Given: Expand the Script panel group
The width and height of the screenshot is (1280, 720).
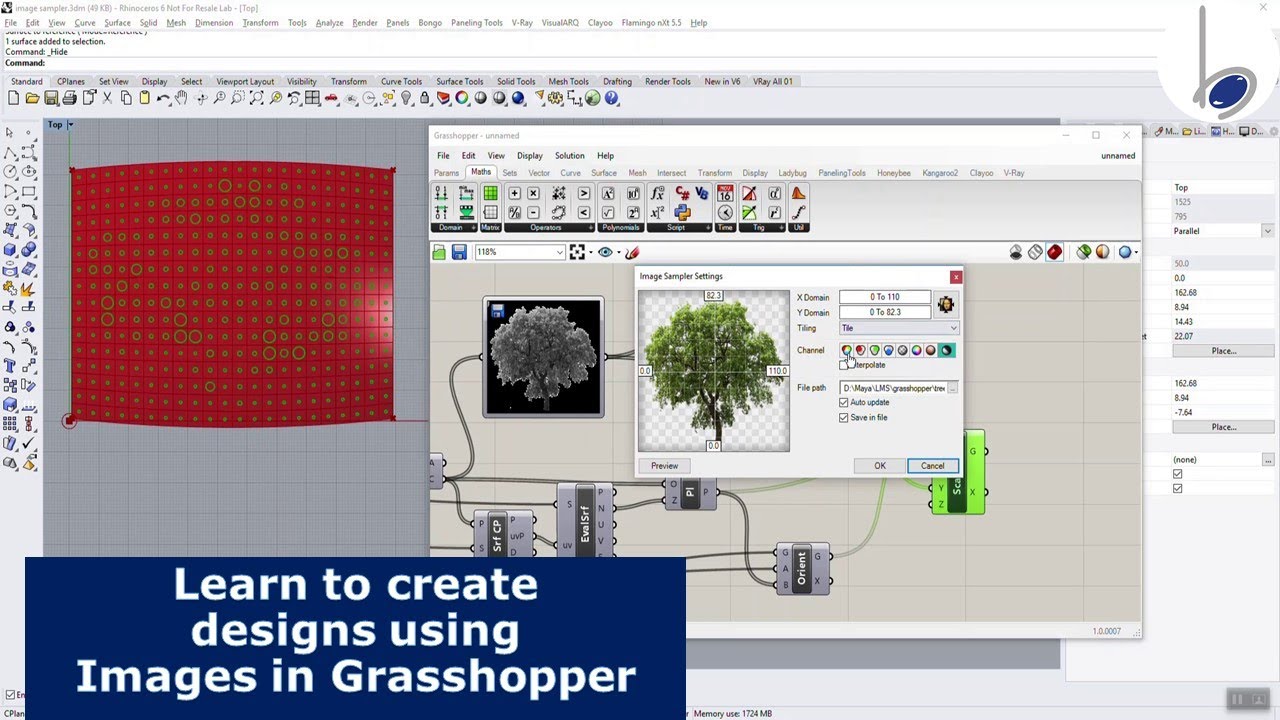Looking at the screenshot, I should point(708,227).
